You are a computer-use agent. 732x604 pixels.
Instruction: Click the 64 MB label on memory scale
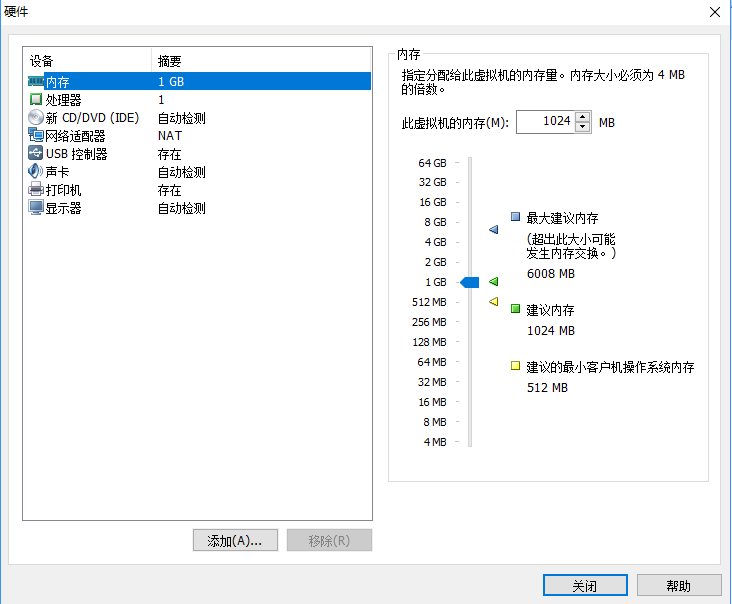[x=432, y=362]
